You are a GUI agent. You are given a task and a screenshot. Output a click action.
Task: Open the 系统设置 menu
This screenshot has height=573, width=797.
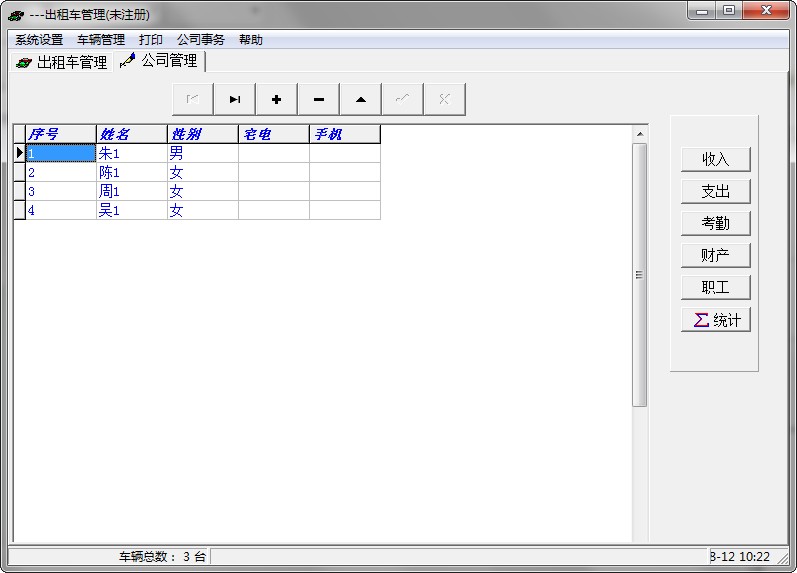[x=39, y=40]
